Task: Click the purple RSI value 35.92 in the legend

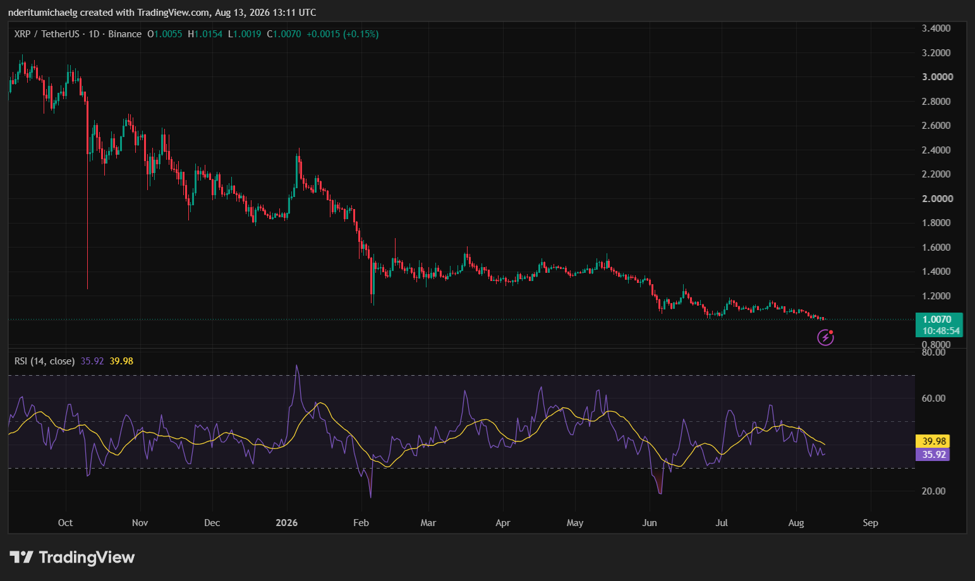Action: [x=92, y=361]
